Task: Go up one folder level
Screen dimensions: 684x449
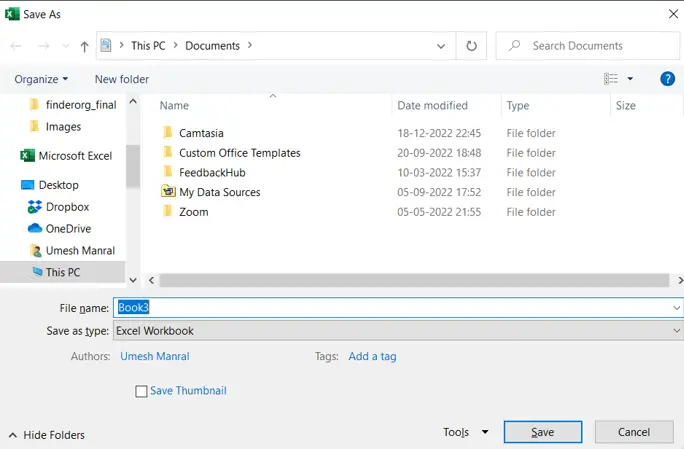Action: click(x=84, y=46)
